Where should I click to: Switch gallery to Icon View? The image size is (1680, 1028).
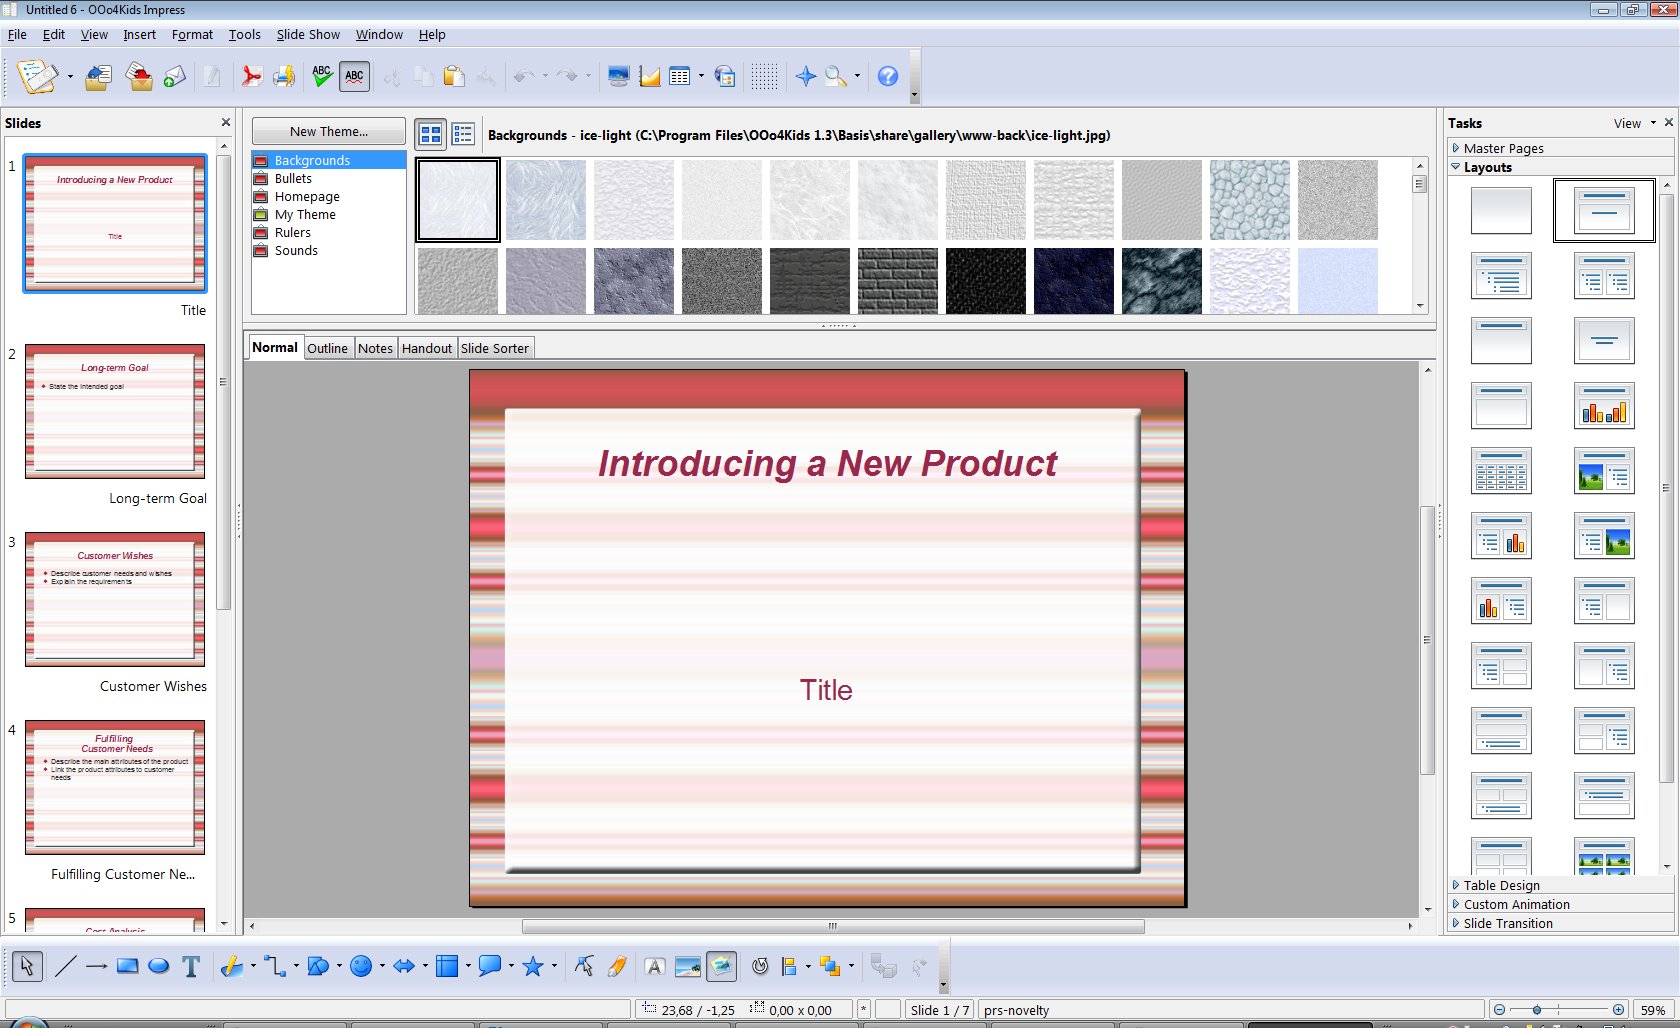pos(431,134)
